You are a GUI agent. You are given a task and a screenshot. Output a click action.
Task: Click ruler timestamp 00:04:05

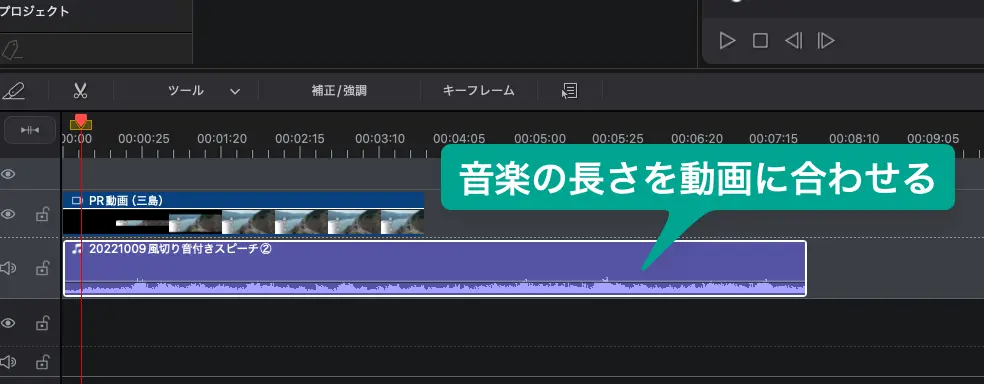pos(459,139)
